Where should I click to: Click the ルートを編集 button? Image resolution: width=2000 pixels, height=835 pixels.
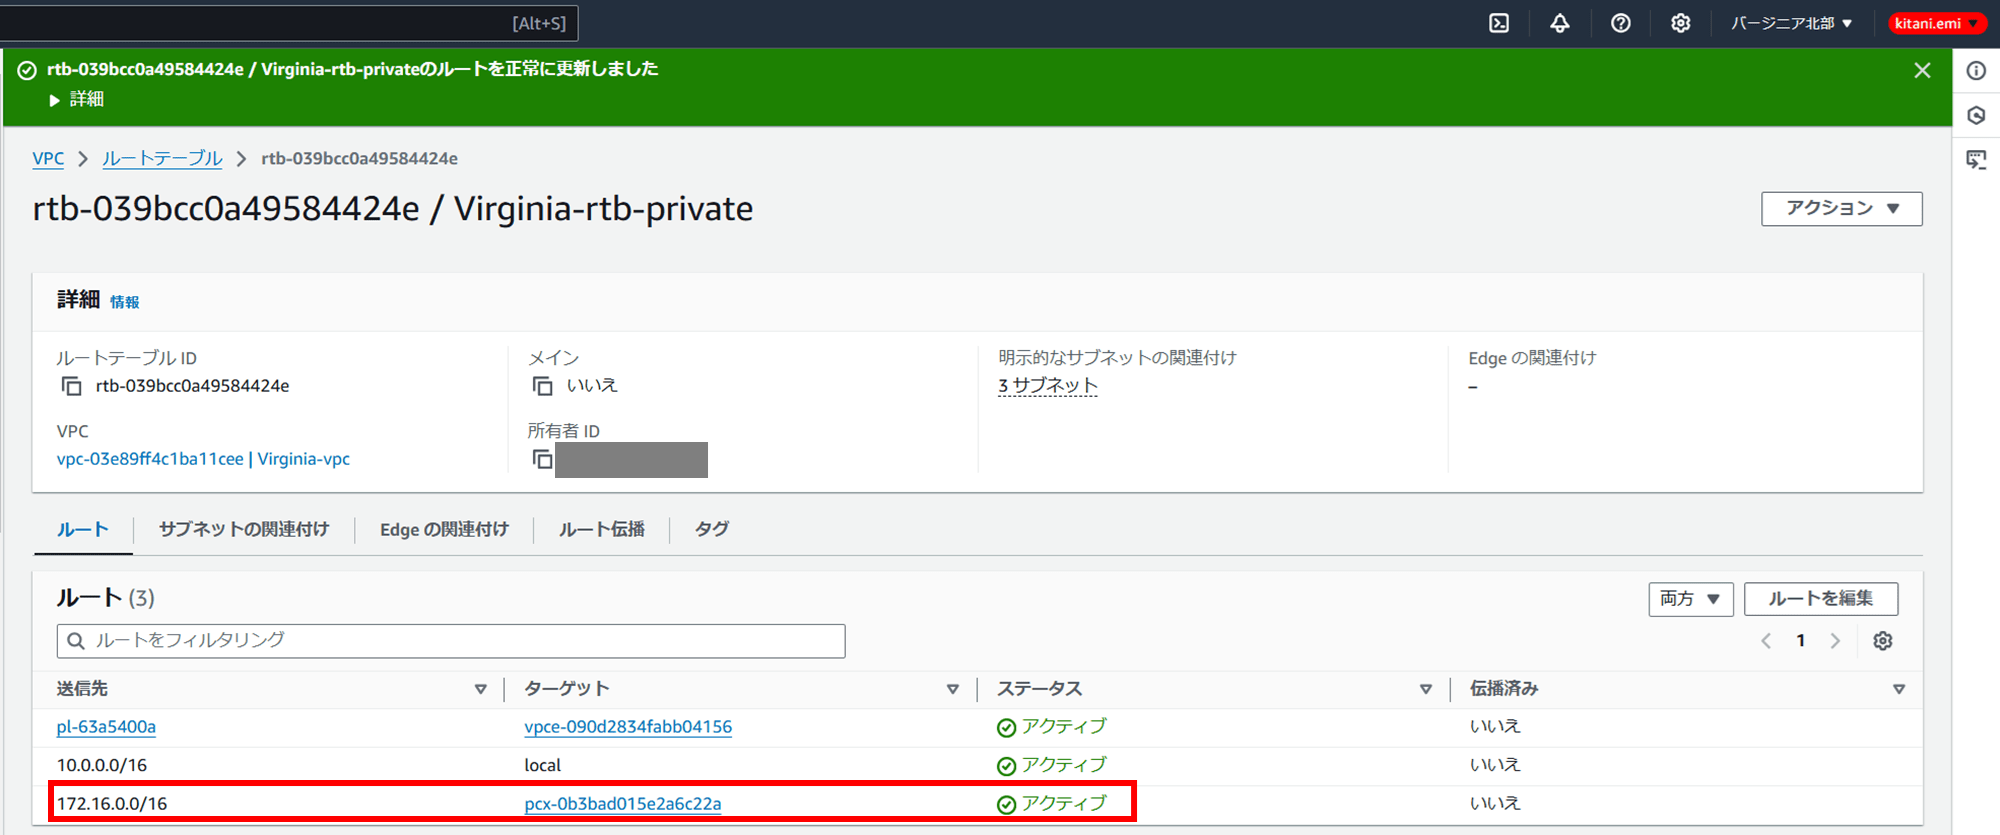(x=1820, y=599)
